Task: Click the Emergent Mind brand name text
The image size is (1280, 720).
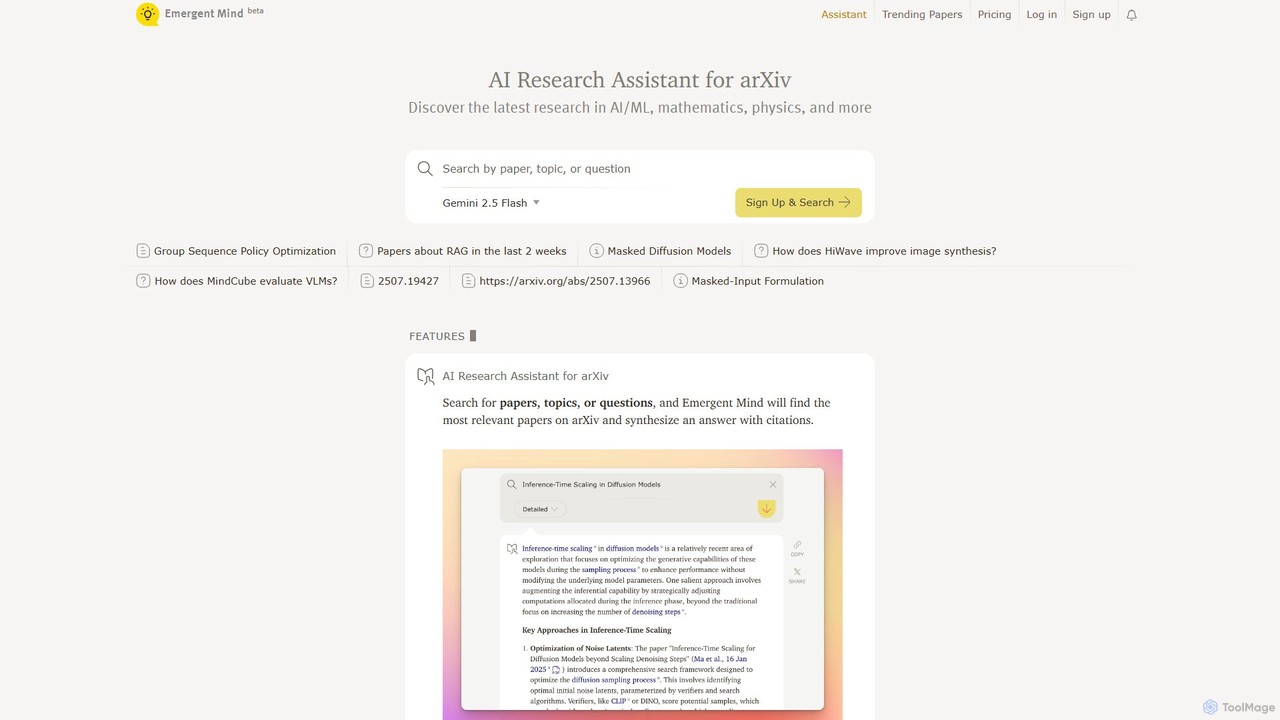Action: pos(204,14)
